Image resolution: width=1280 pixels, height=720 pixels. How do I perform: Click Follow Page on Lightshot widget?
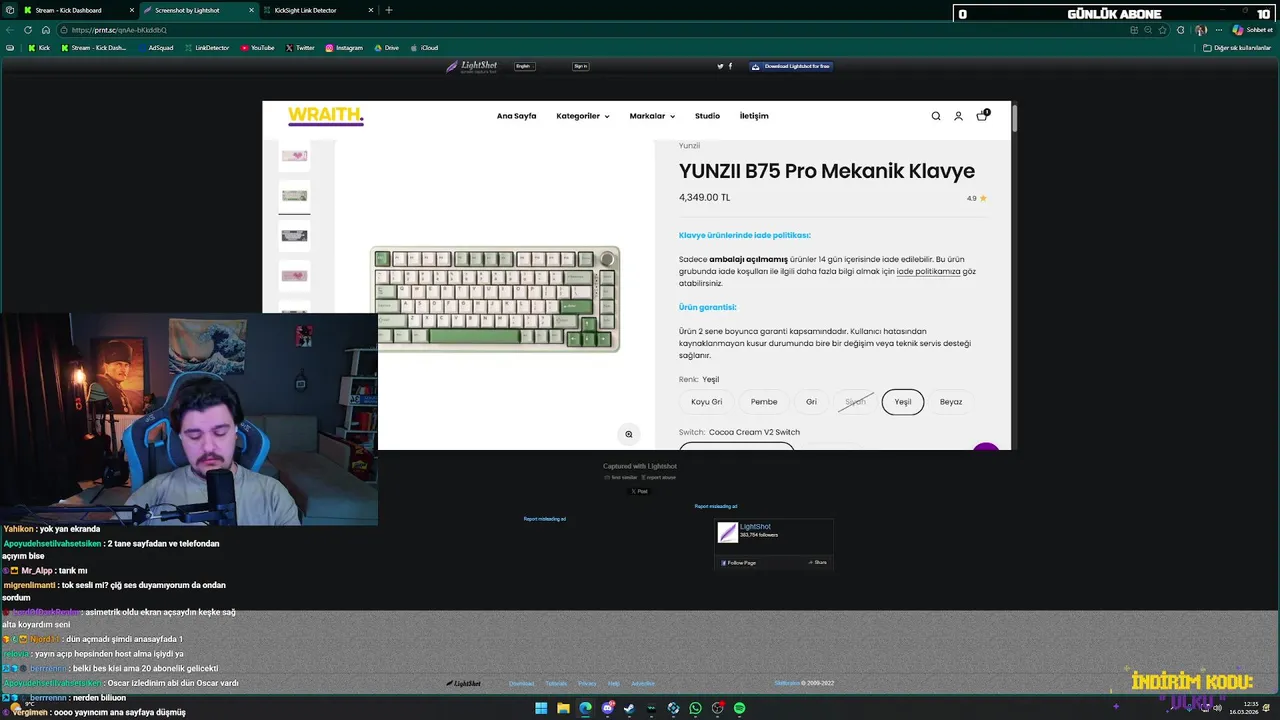pos(739,563)
